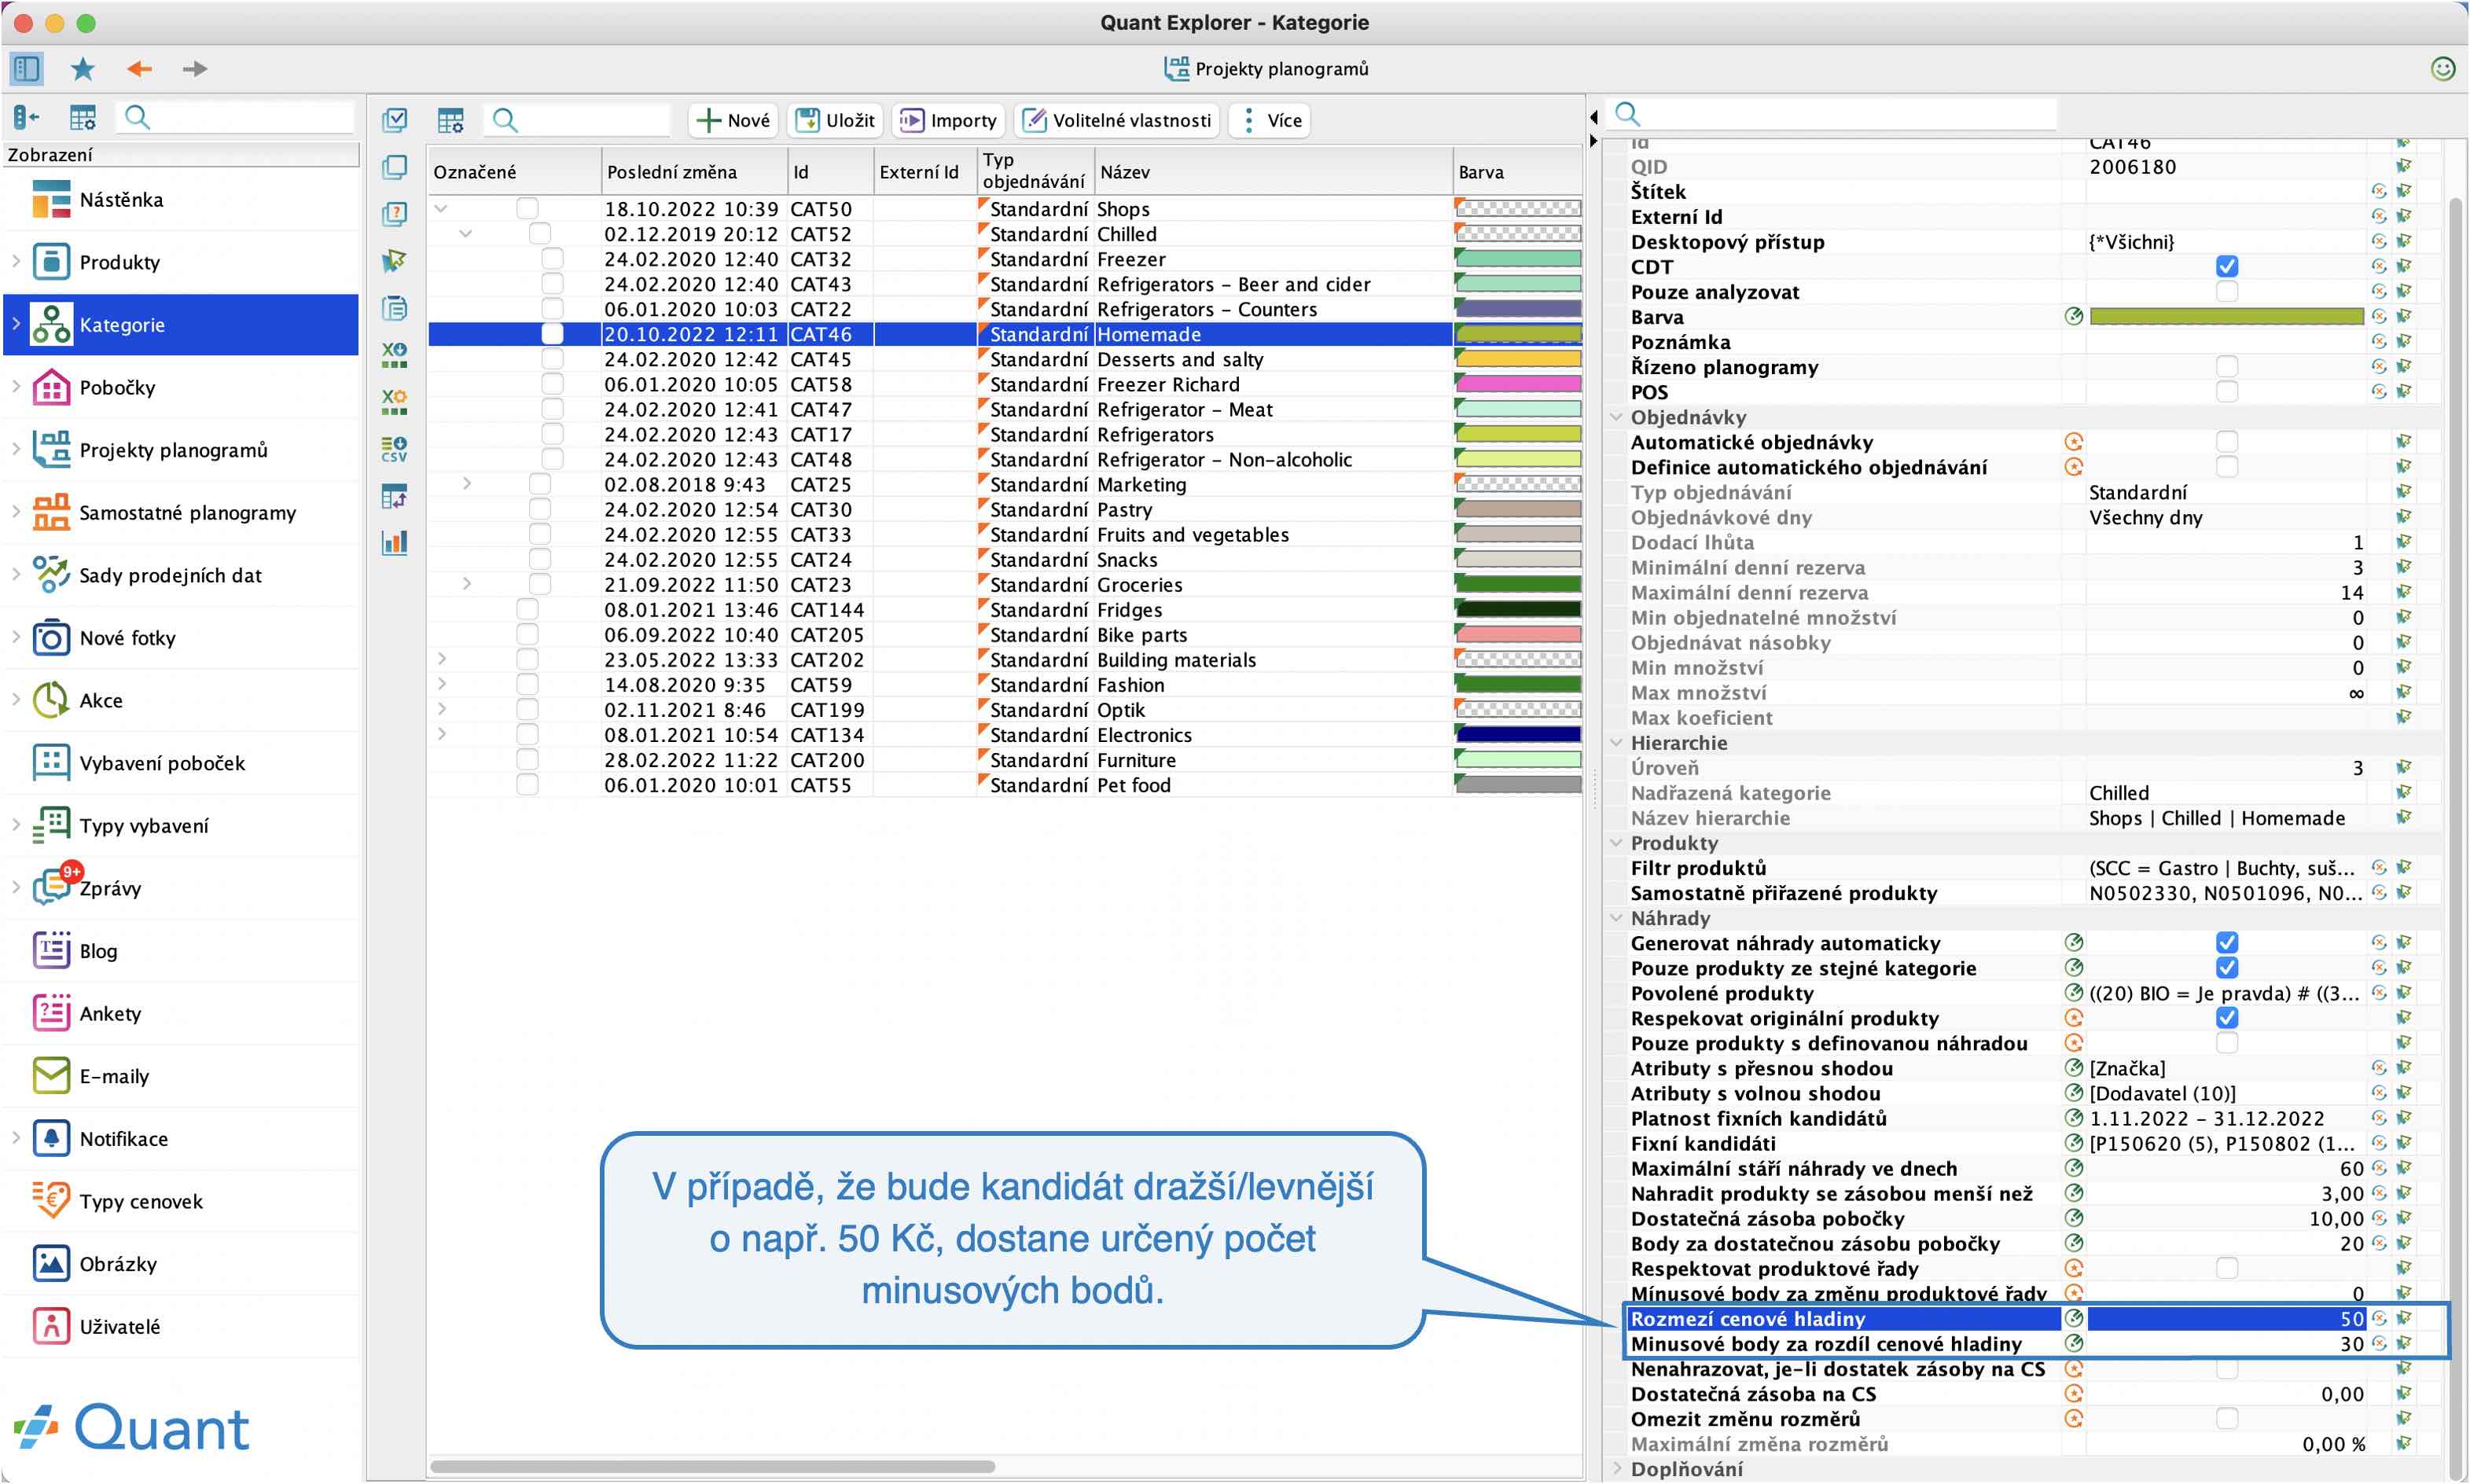
Task: Expand the Groceries tree row
Action: tap(466, 584)
